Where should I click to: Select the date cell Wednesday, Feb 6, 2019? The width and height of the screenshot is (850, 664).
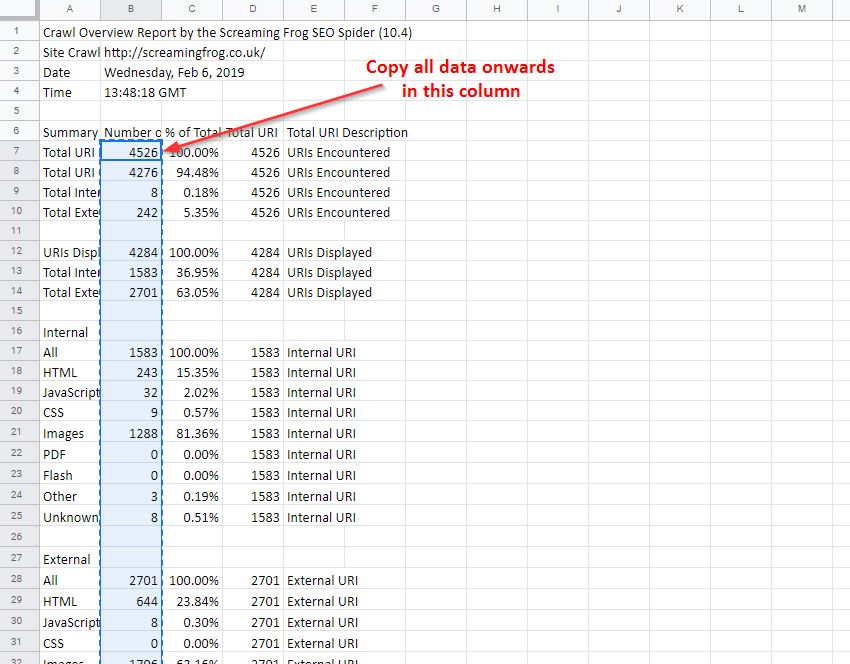[173, 72]
